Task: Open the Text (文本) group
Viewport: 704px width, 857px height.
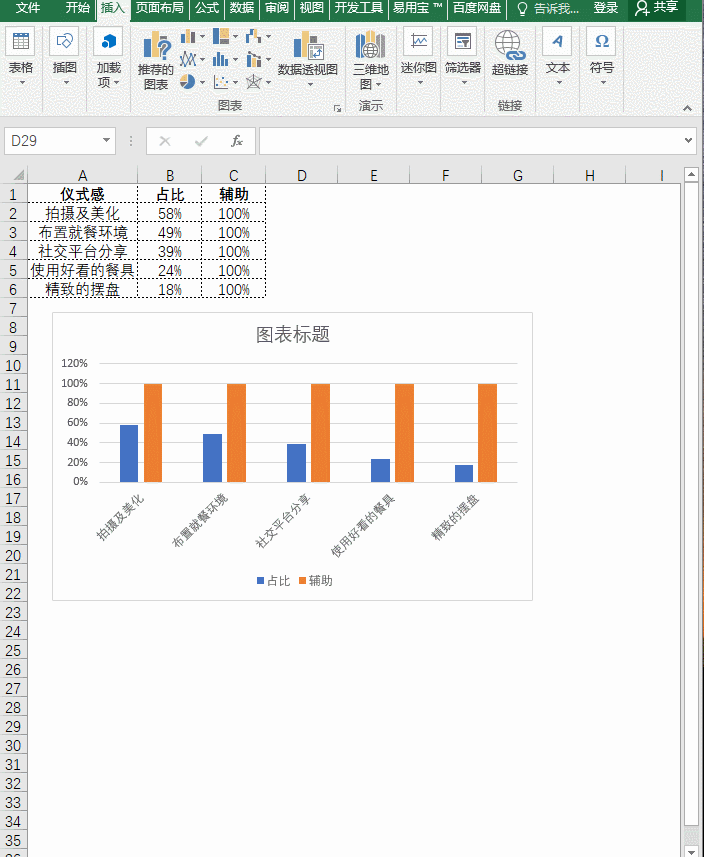Action: (x=558, y=58)
